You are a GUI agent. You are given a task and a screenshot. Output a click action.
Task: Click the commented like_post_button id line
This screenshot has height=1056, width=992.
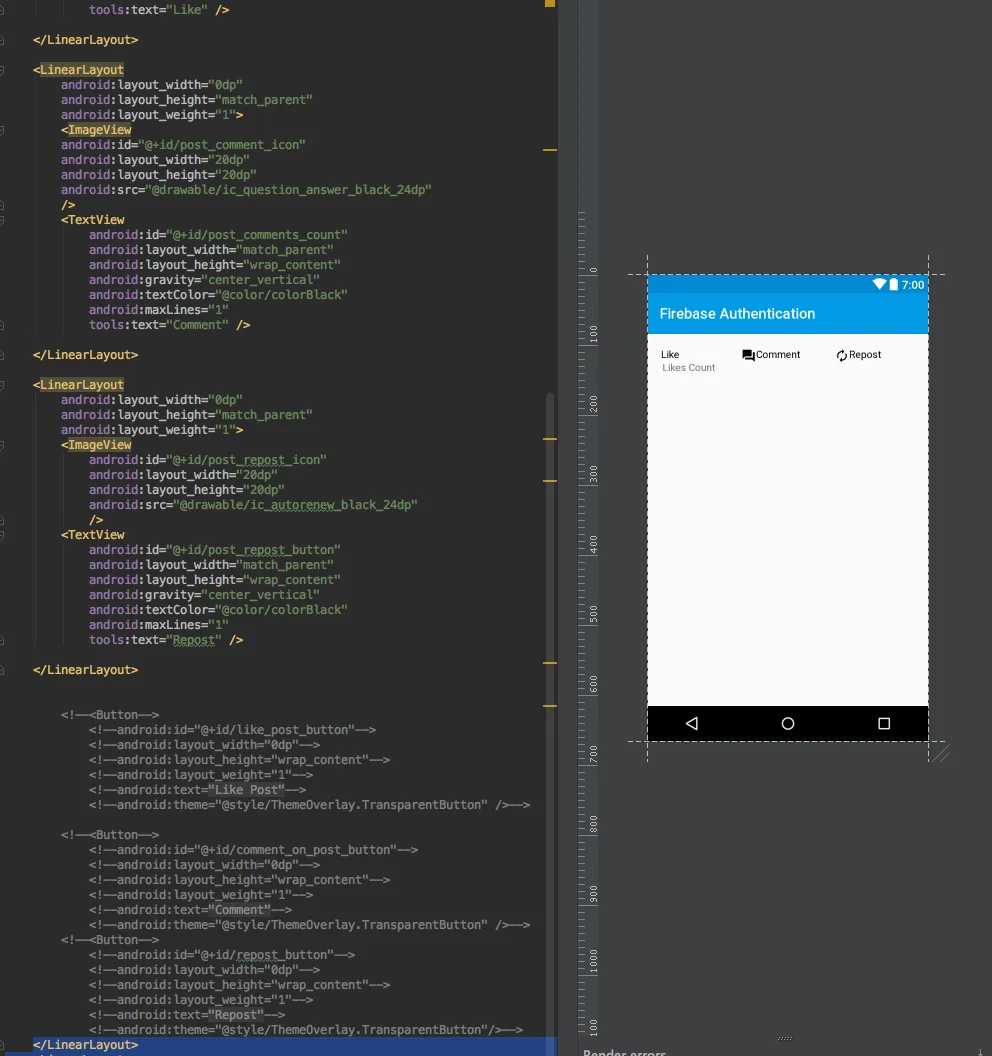232,730
